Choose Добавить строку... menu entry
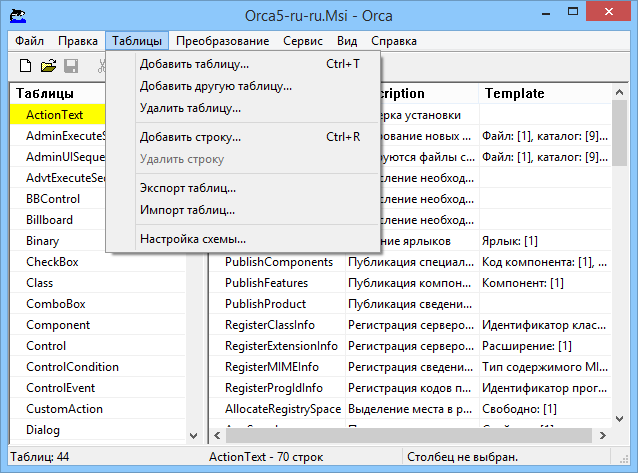The width and height of the screenshot is (638, 473). click(243, 137)
